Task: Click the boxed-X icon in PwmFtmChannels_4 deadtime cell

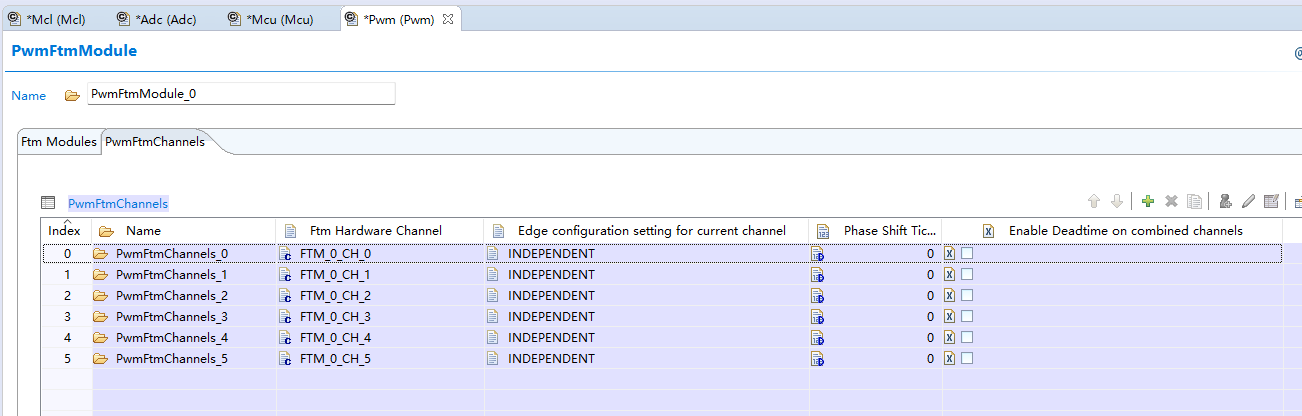Action: pos(950,338)
